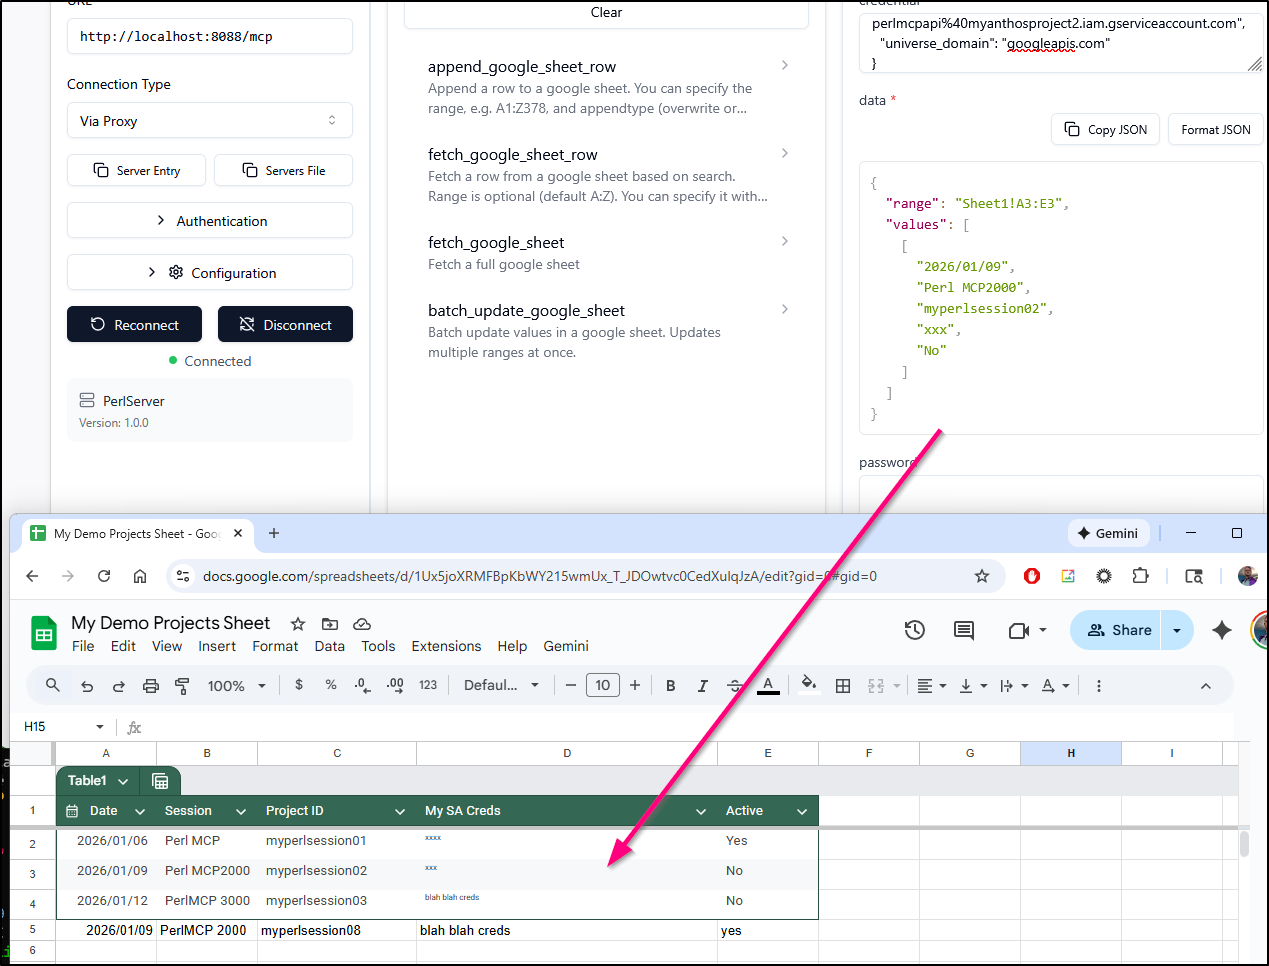
Task: Open the Borders tool in toolbar
Action: (x=843, y=686)
